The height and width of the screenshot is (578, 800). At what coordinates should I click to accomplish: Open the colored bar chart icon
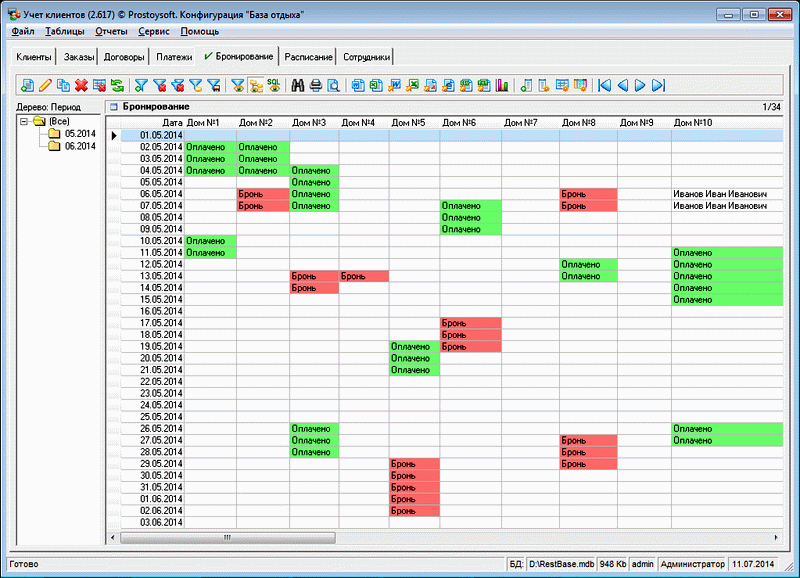[502, 86]
